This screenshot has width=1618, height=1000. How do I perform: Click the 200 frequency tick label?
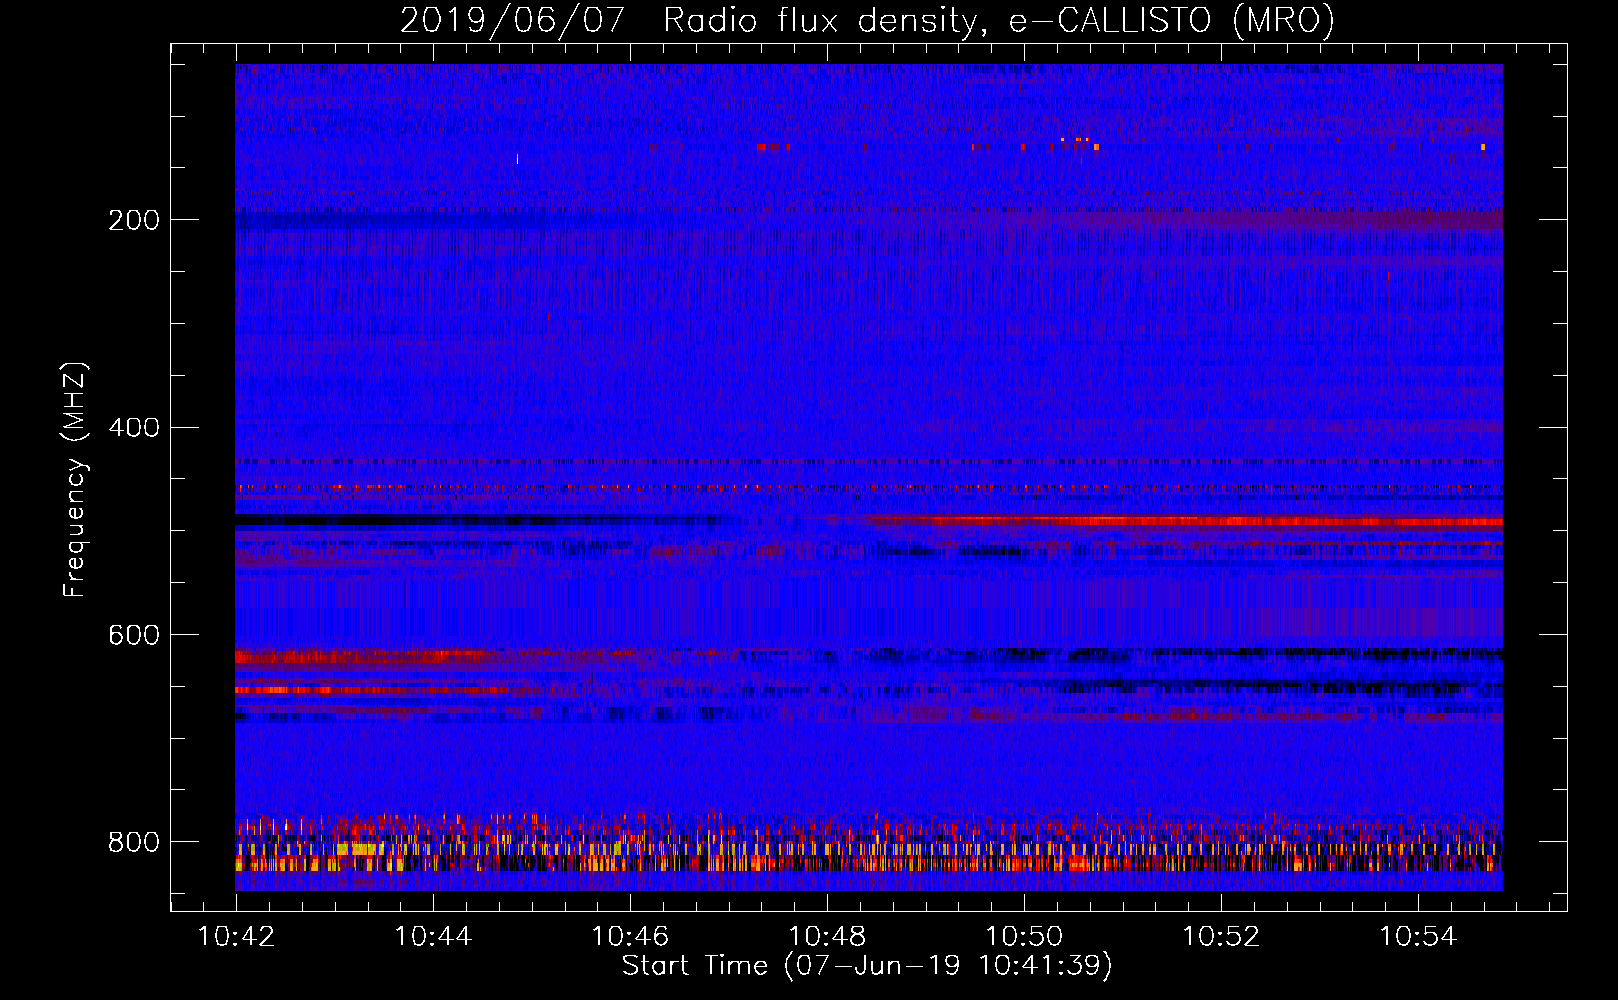(134, 220)
